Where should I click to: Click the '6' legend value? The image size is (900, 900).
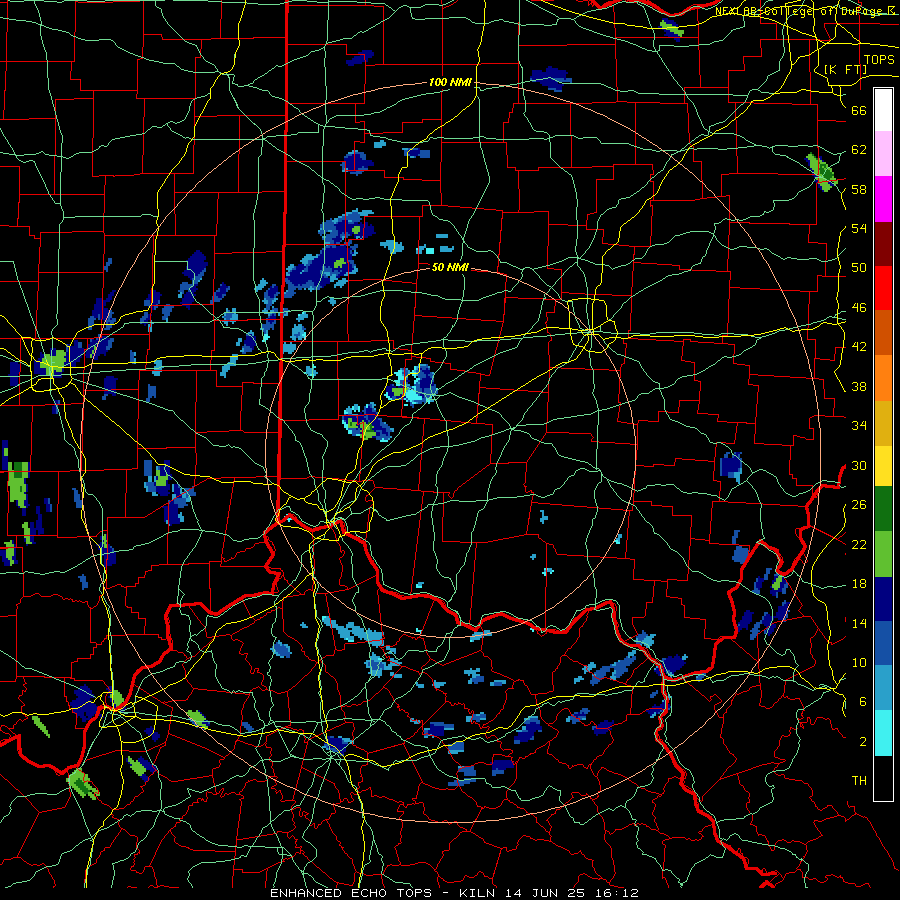[x=863, y=702]
